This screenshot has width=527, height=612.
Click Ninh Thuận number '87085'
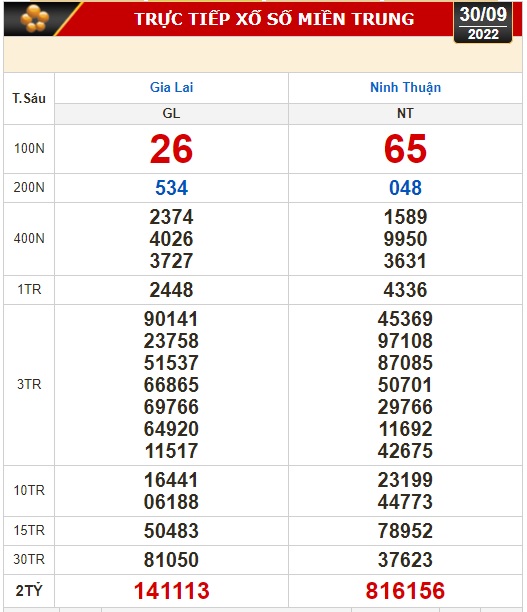405,363
